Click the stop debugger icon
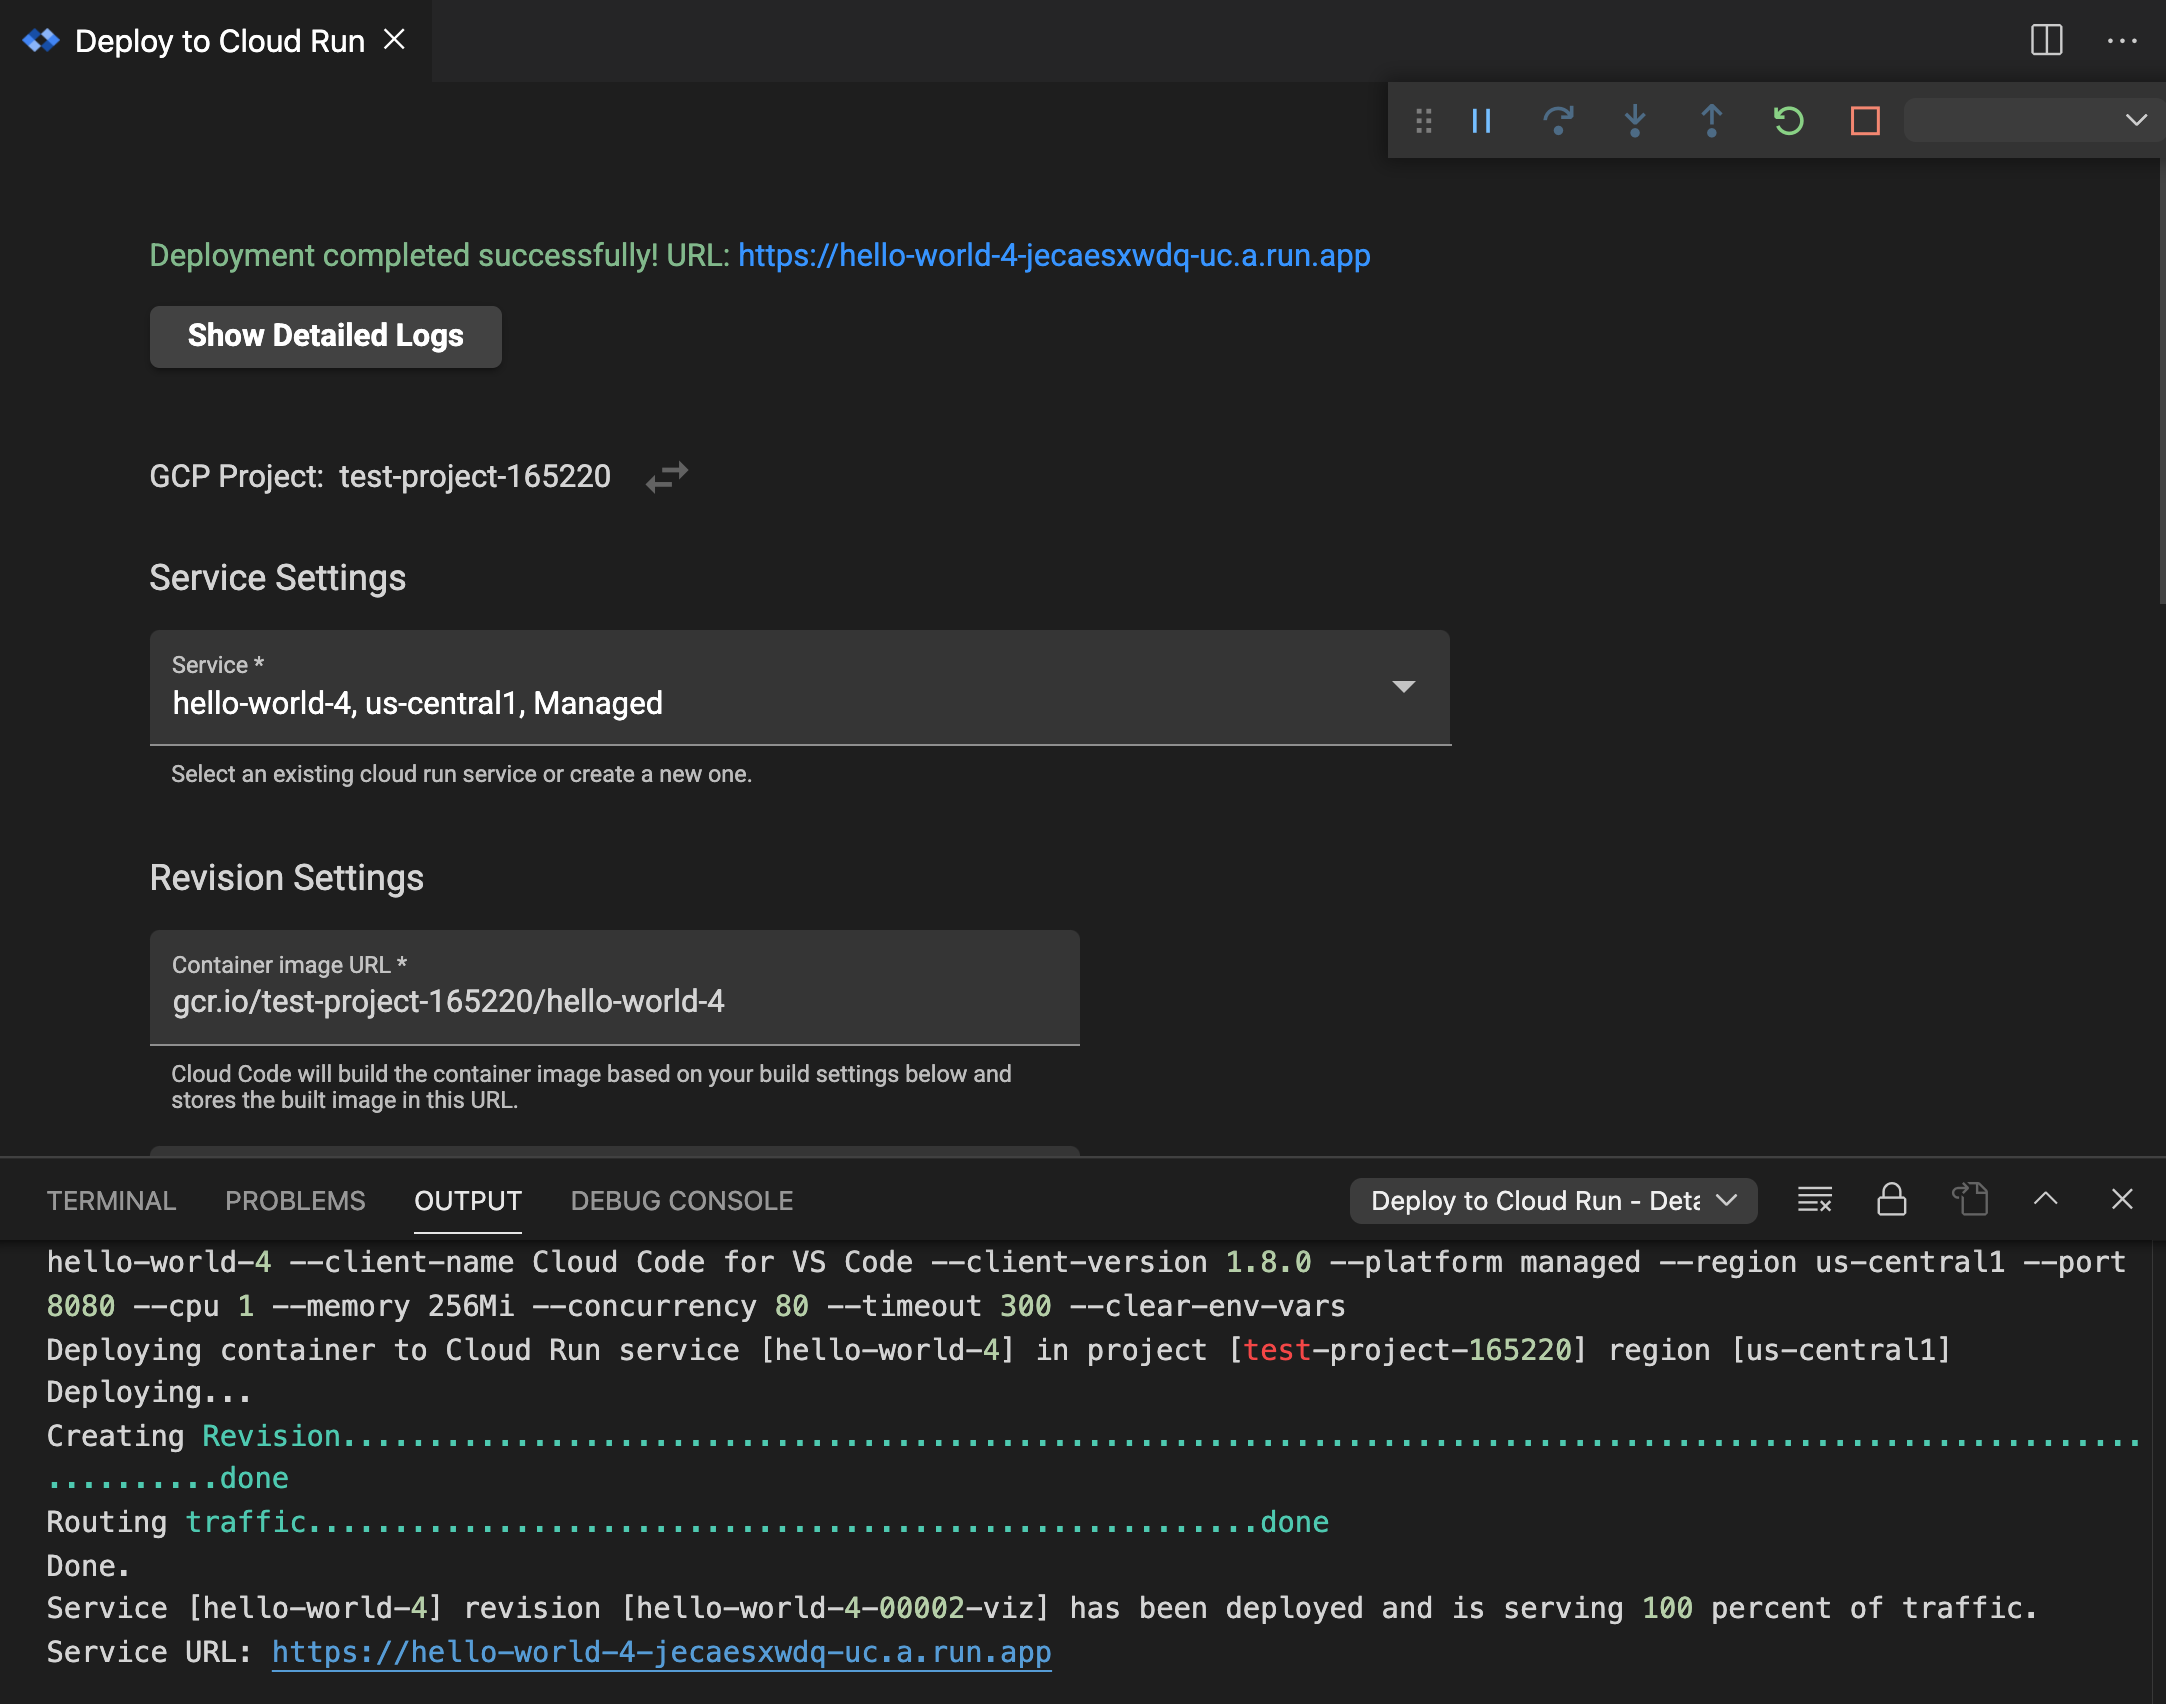Viewport: 2166px width, 1704px height. pyautogui.click(x=1864, y=120)
